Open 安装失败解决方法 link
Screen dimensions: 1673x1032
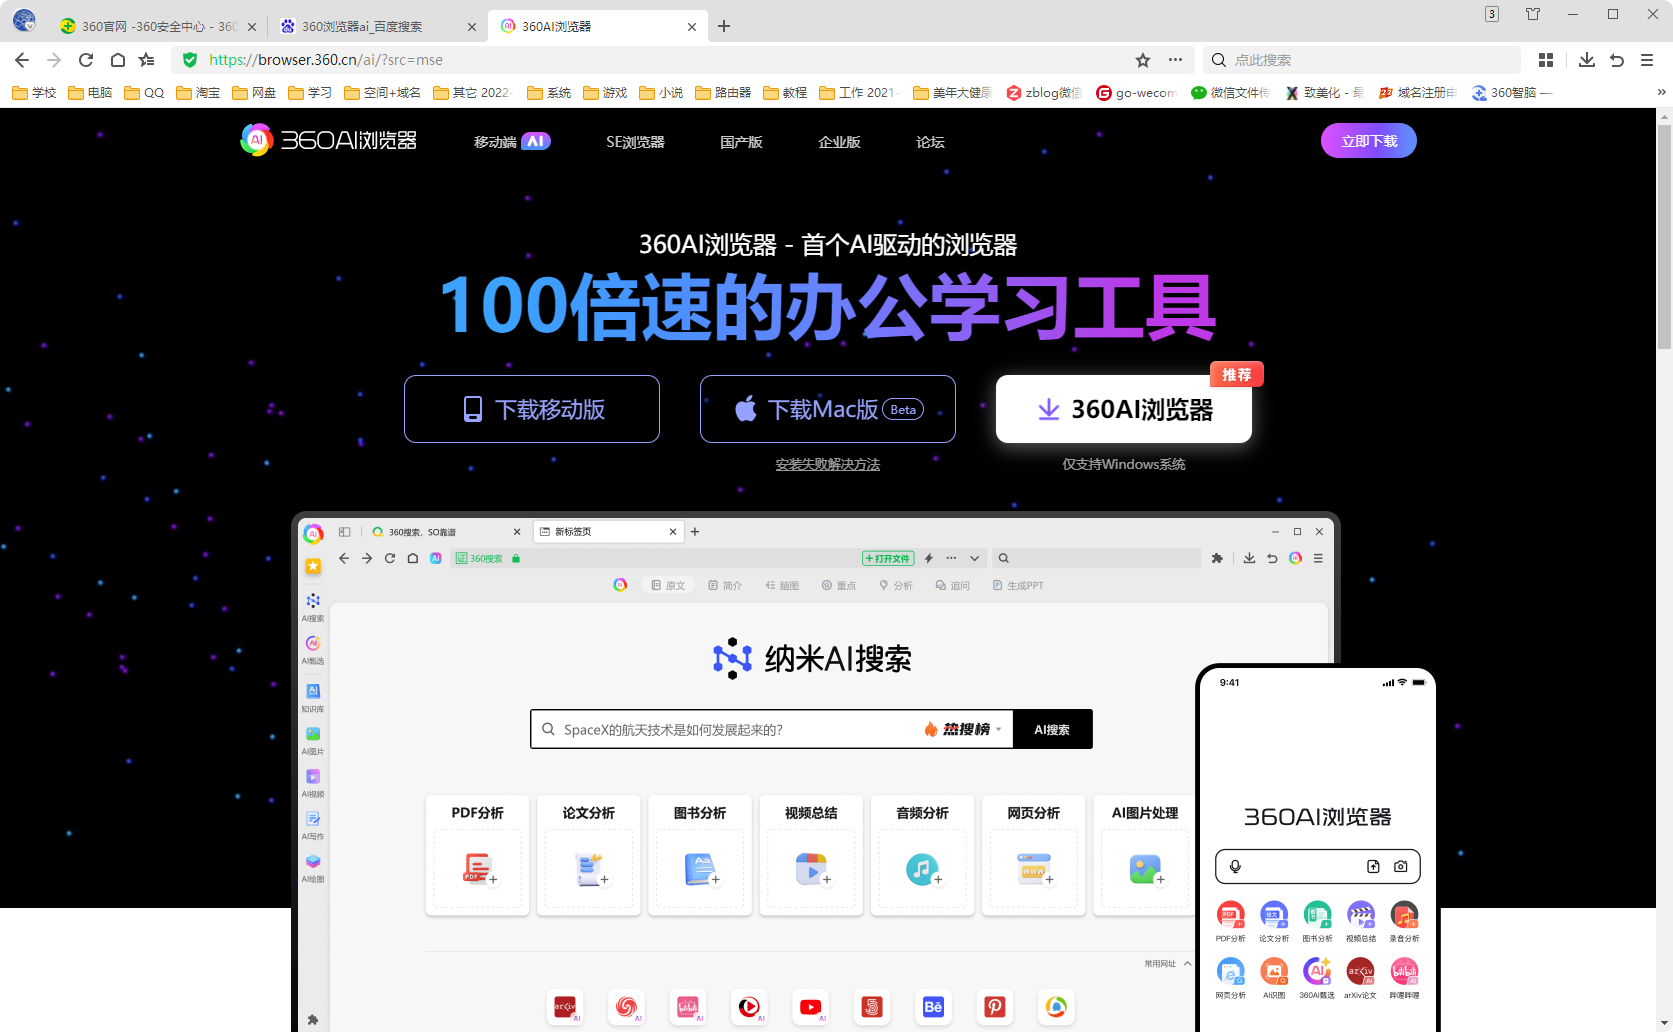pyautogui.click(x=828, y=464)
